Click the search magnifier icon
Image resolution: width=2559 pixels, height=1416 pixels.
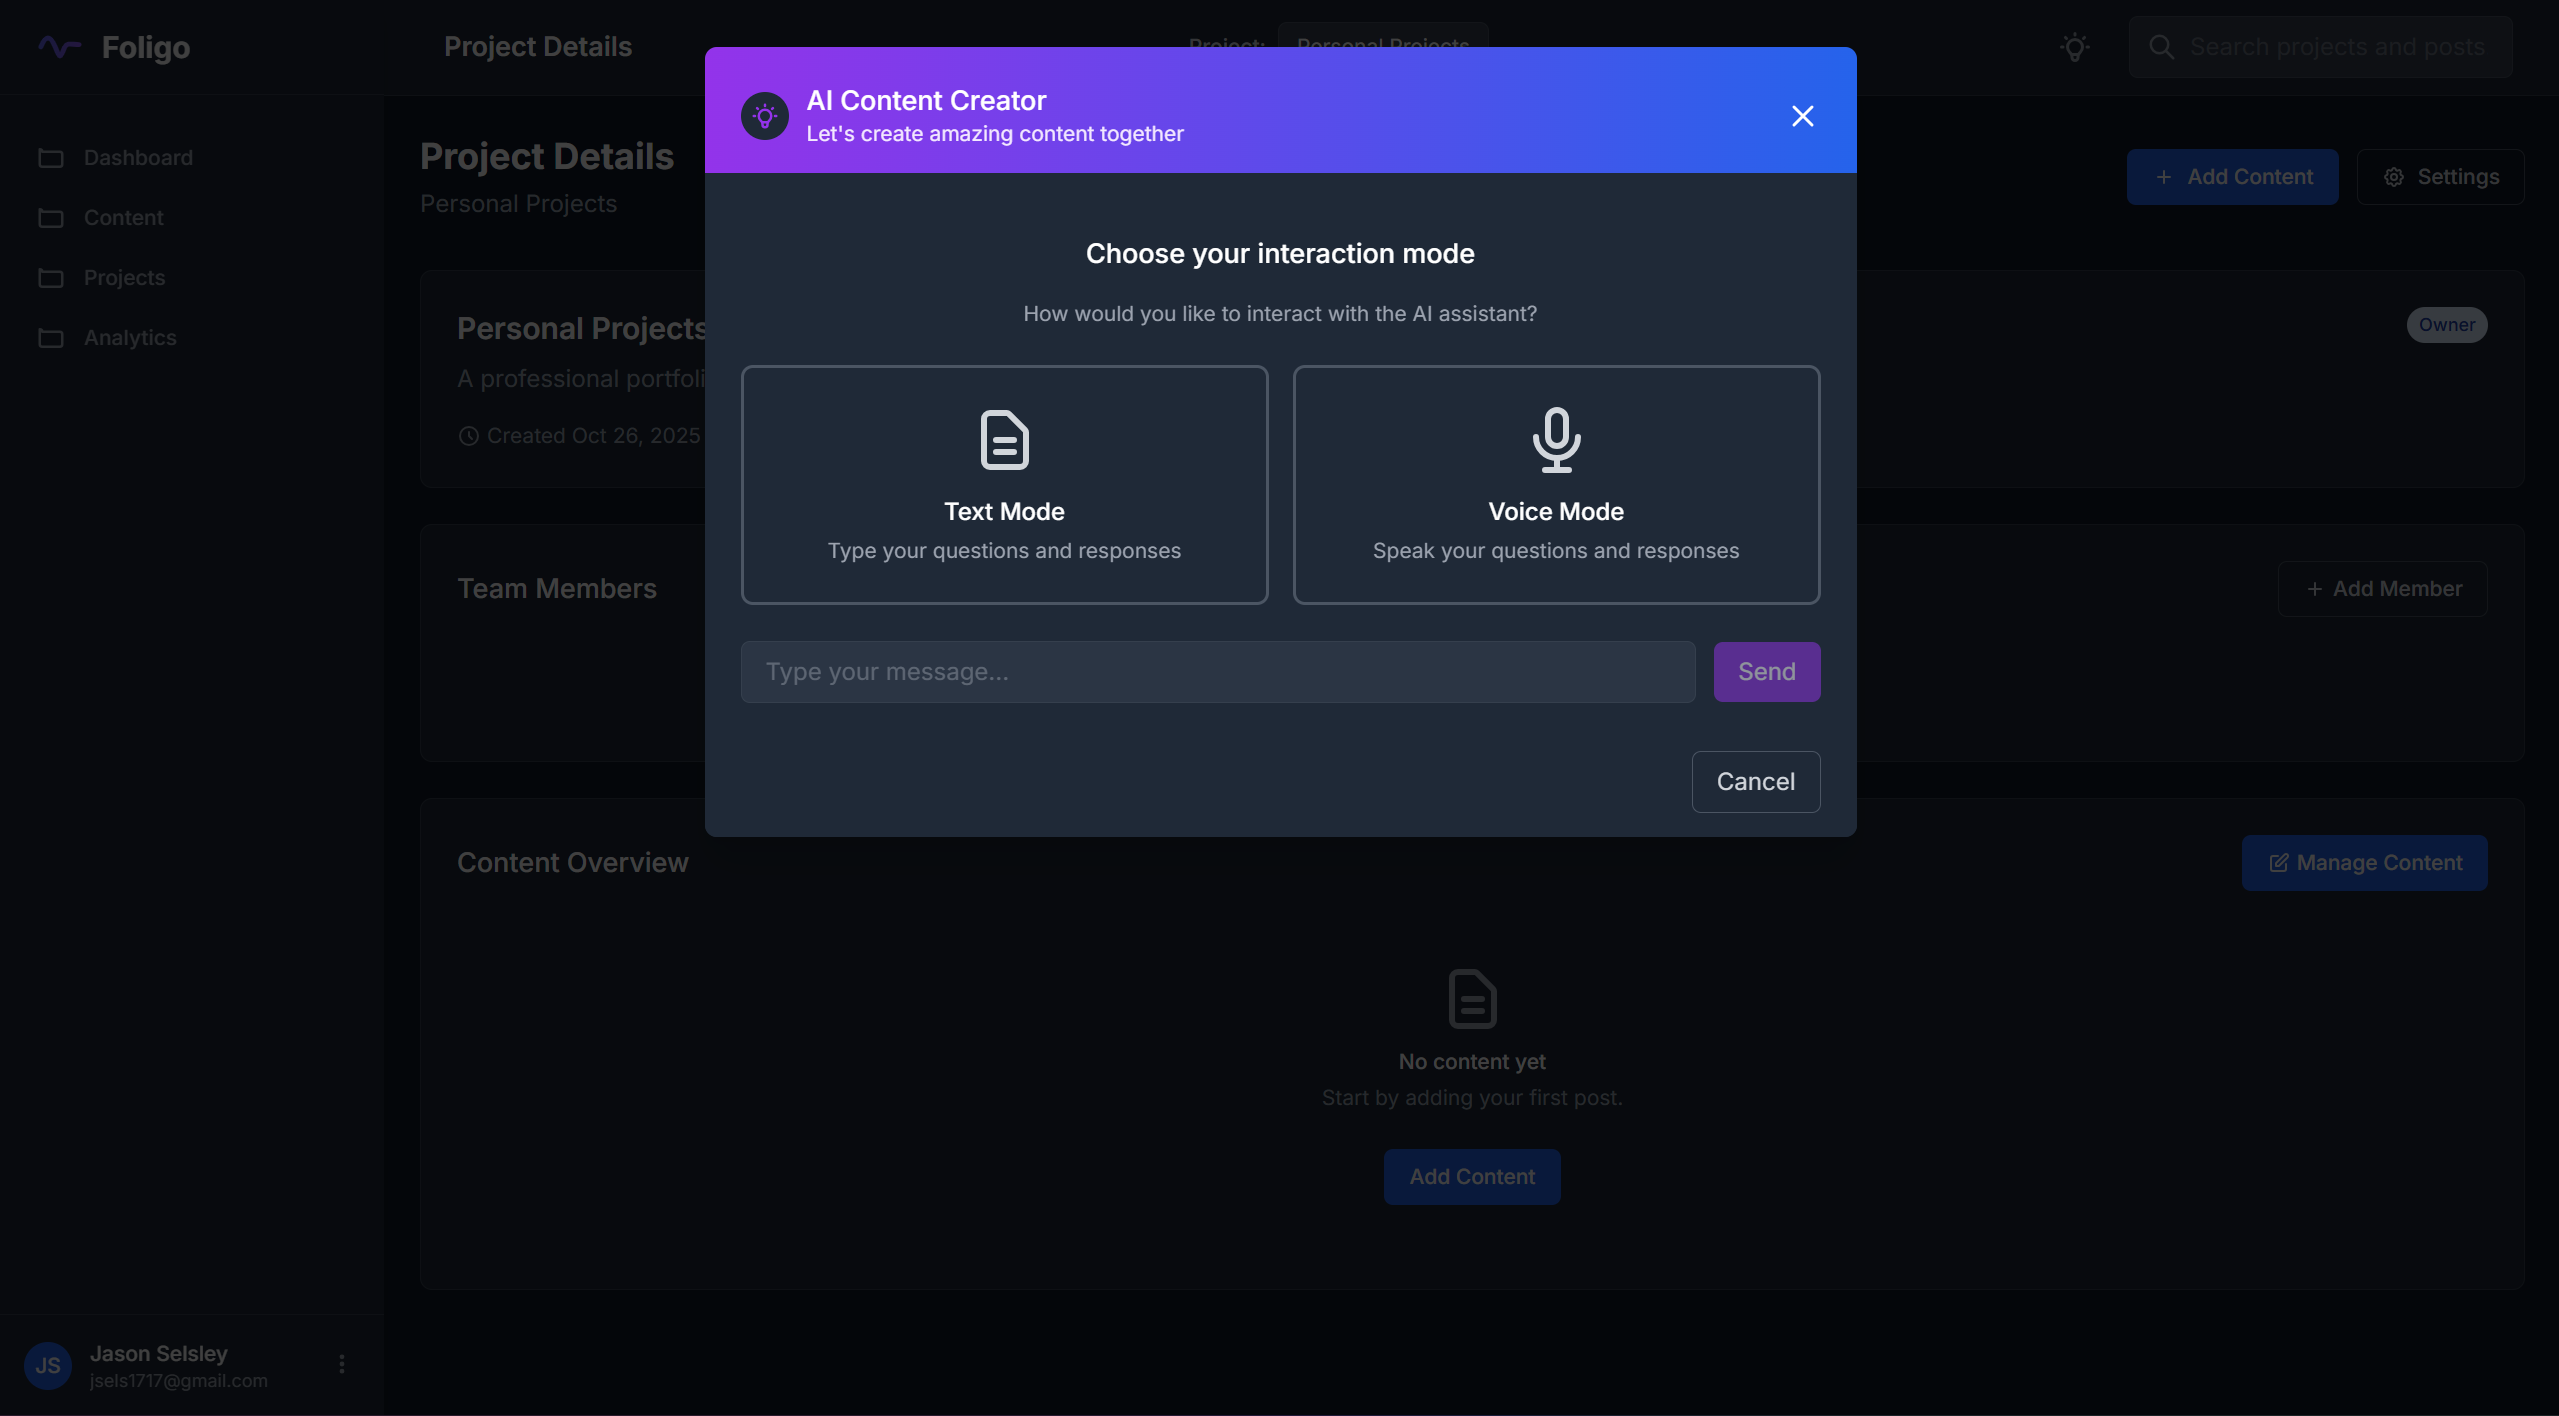pos(2161,47)
